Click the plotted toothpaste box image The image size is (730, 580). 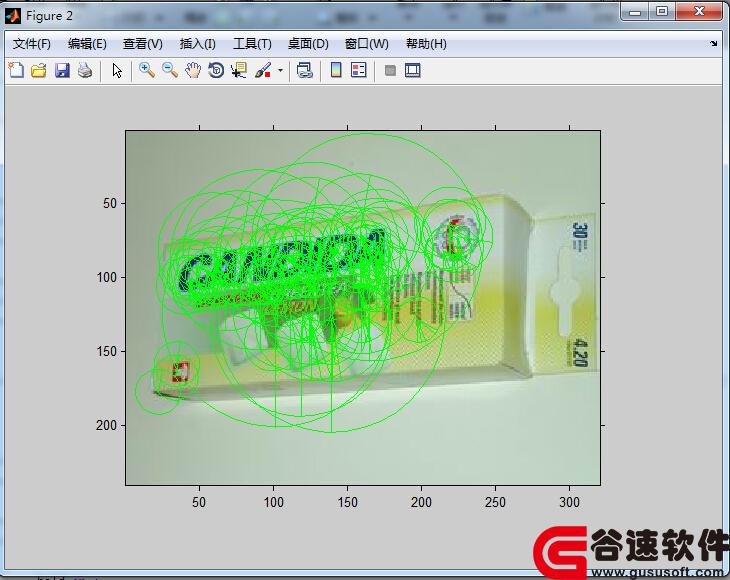click(363, 308)
